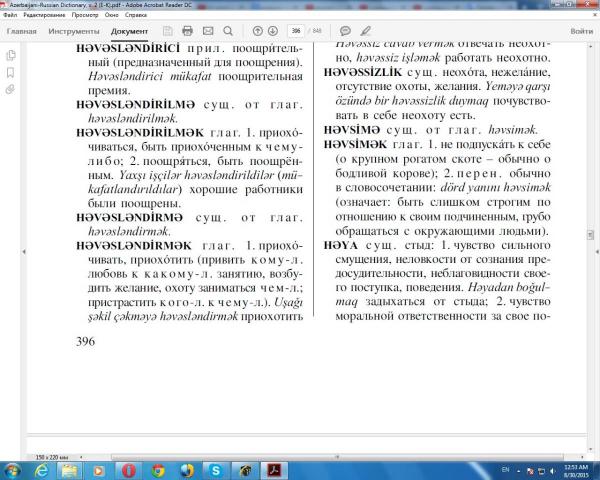
Task: Click the Search magnifier icon in toolbar
Action: (228, 31)
